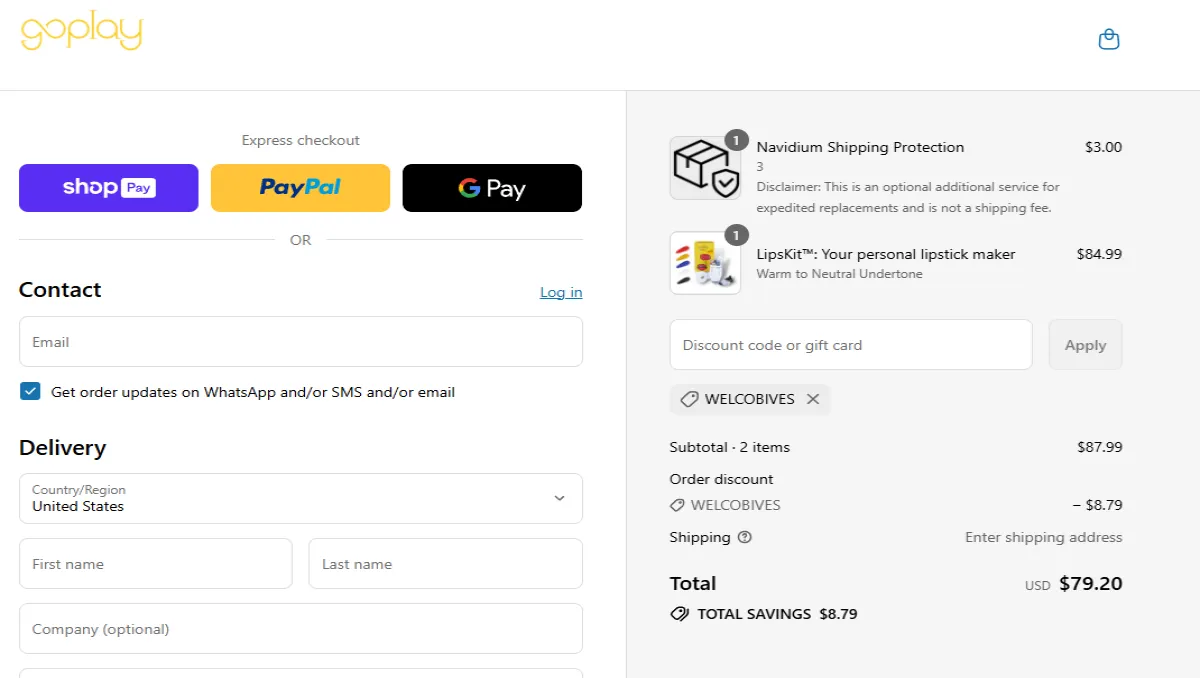
Task: Click the Navidium Shipping Protection thumbnail
Action: [705, 167]
